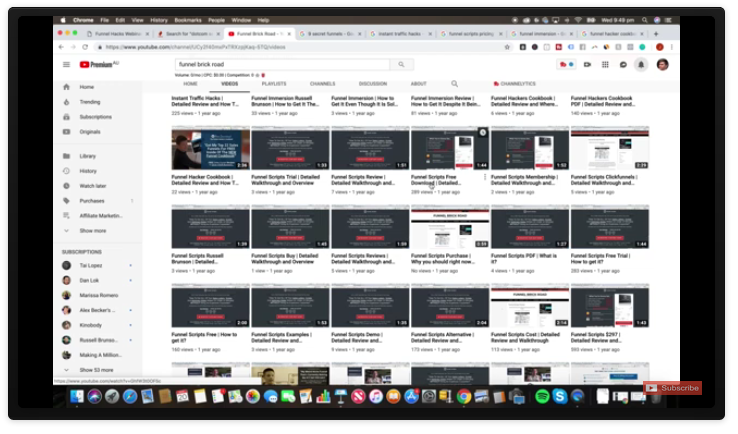The height and width of the screenshot is (434, 738).
Task: Open Funnel Scripts $297 video title
Action: click(596, 338)
